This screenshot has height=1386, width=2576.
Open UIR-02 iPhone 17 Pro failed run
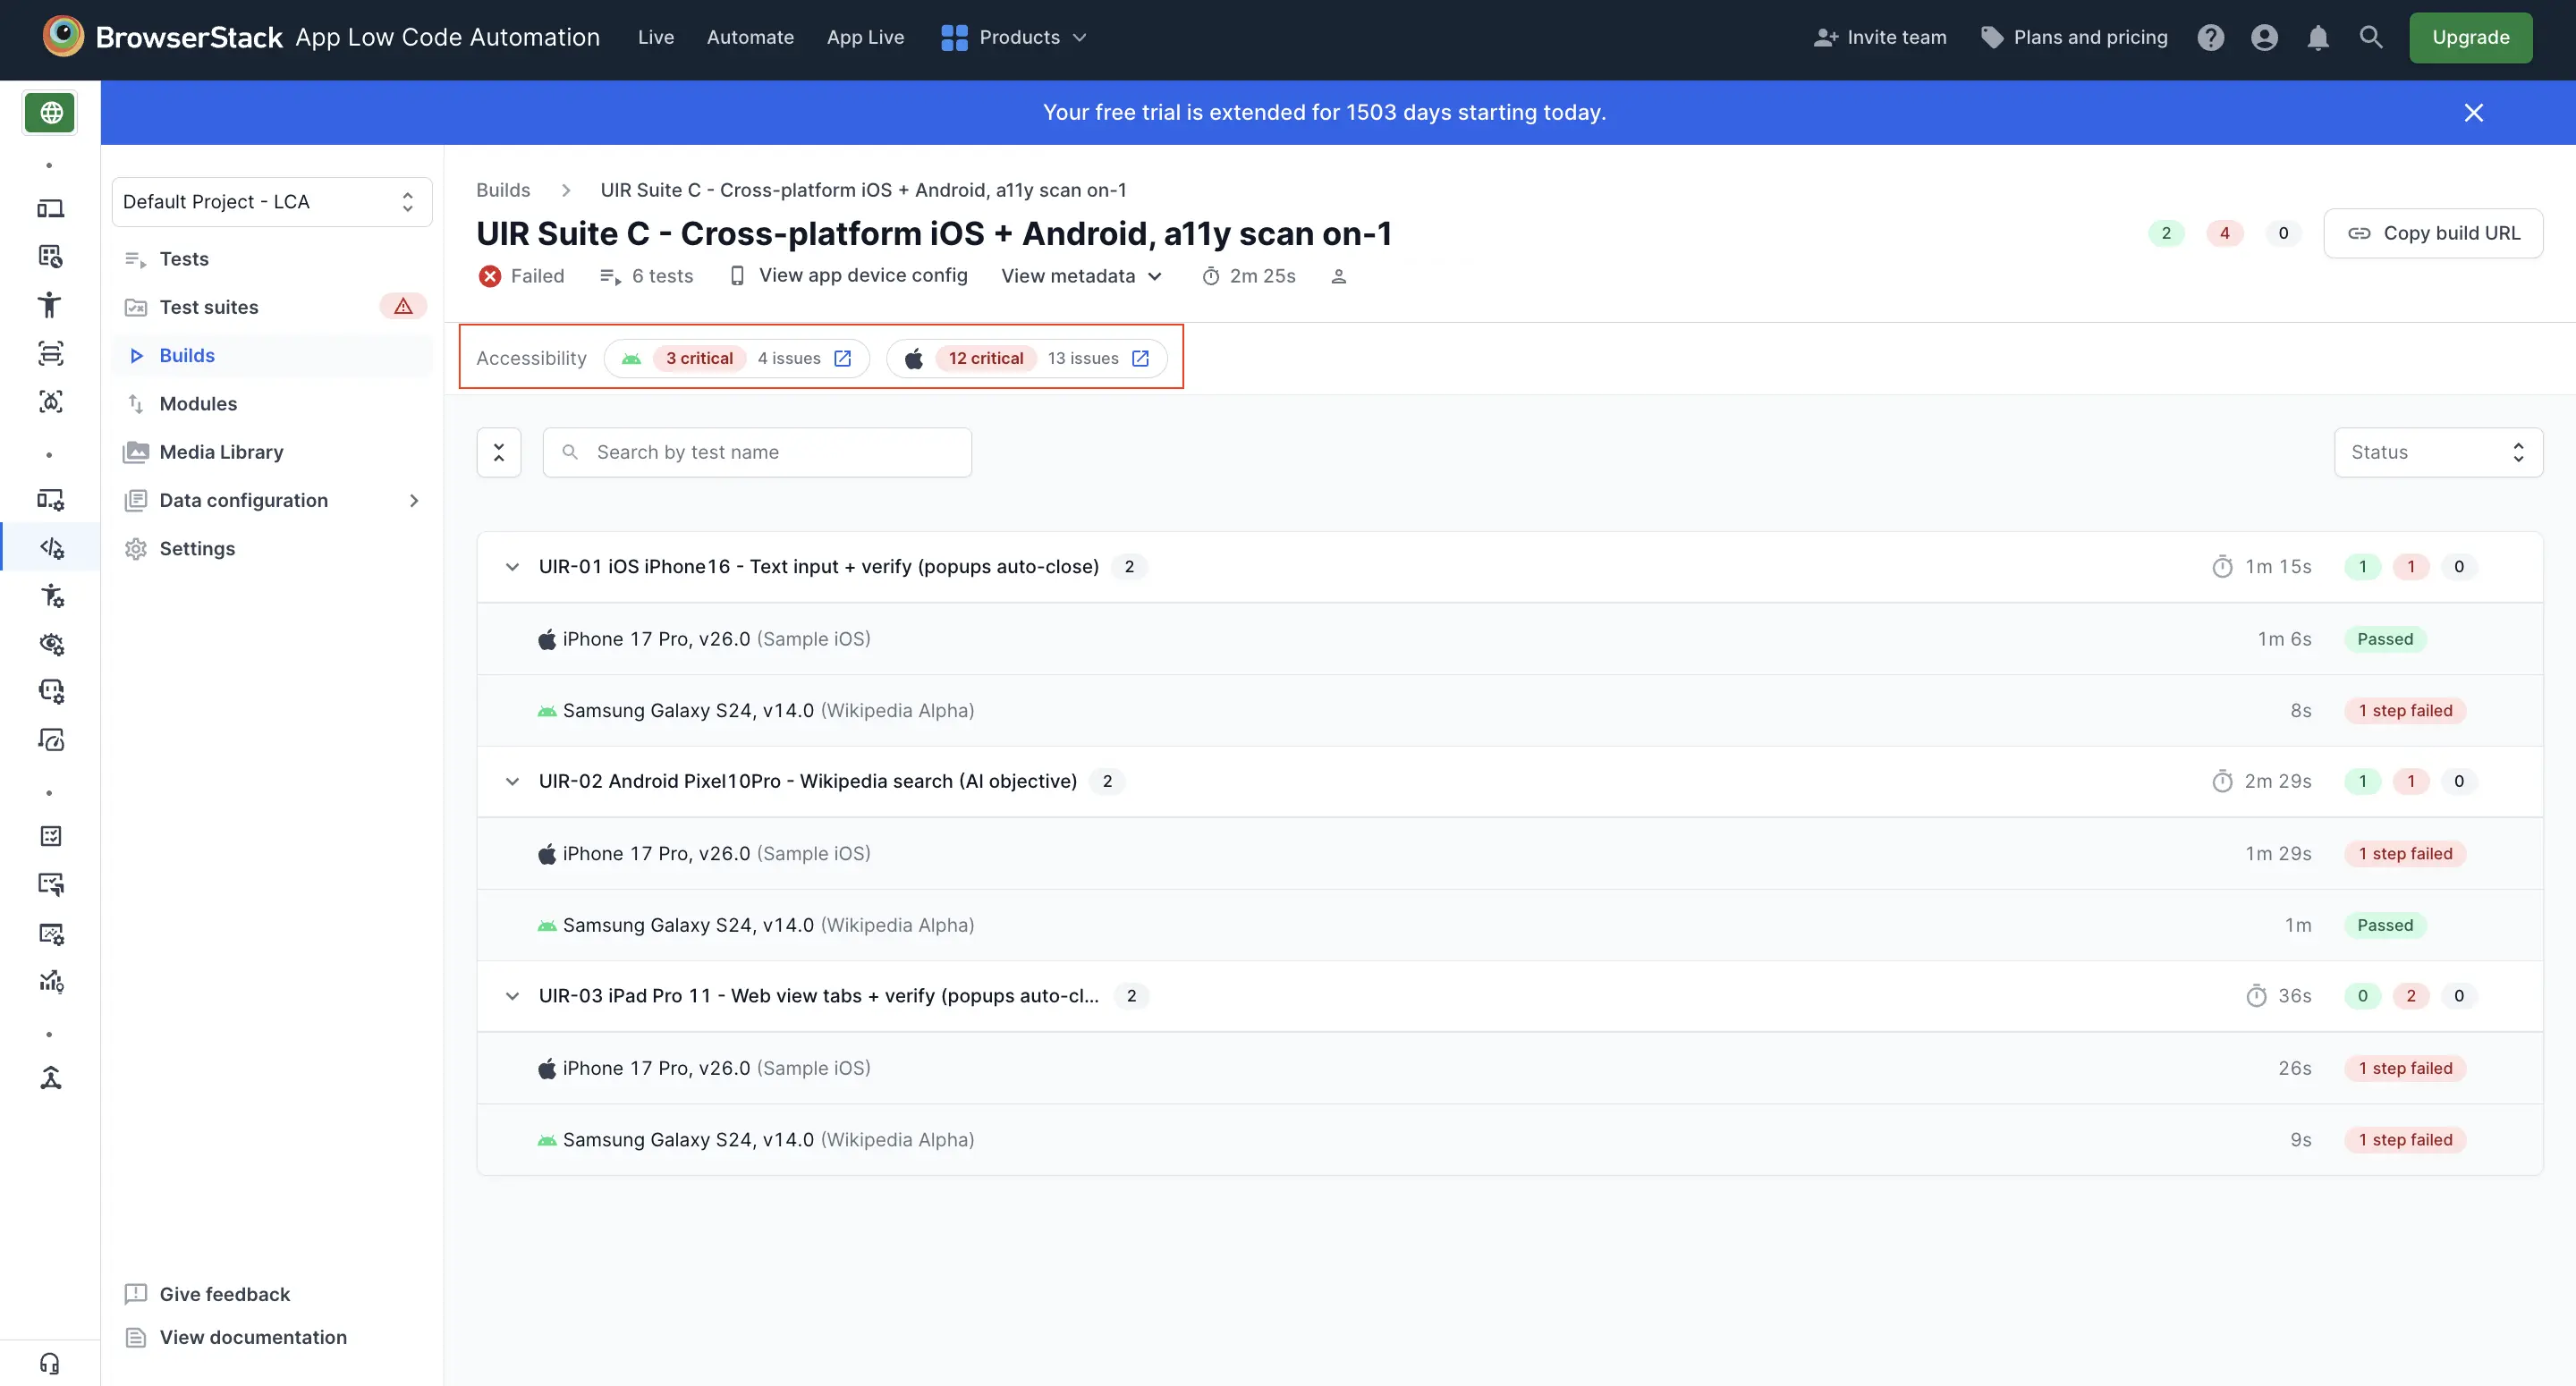click(x=1510, y=853)
